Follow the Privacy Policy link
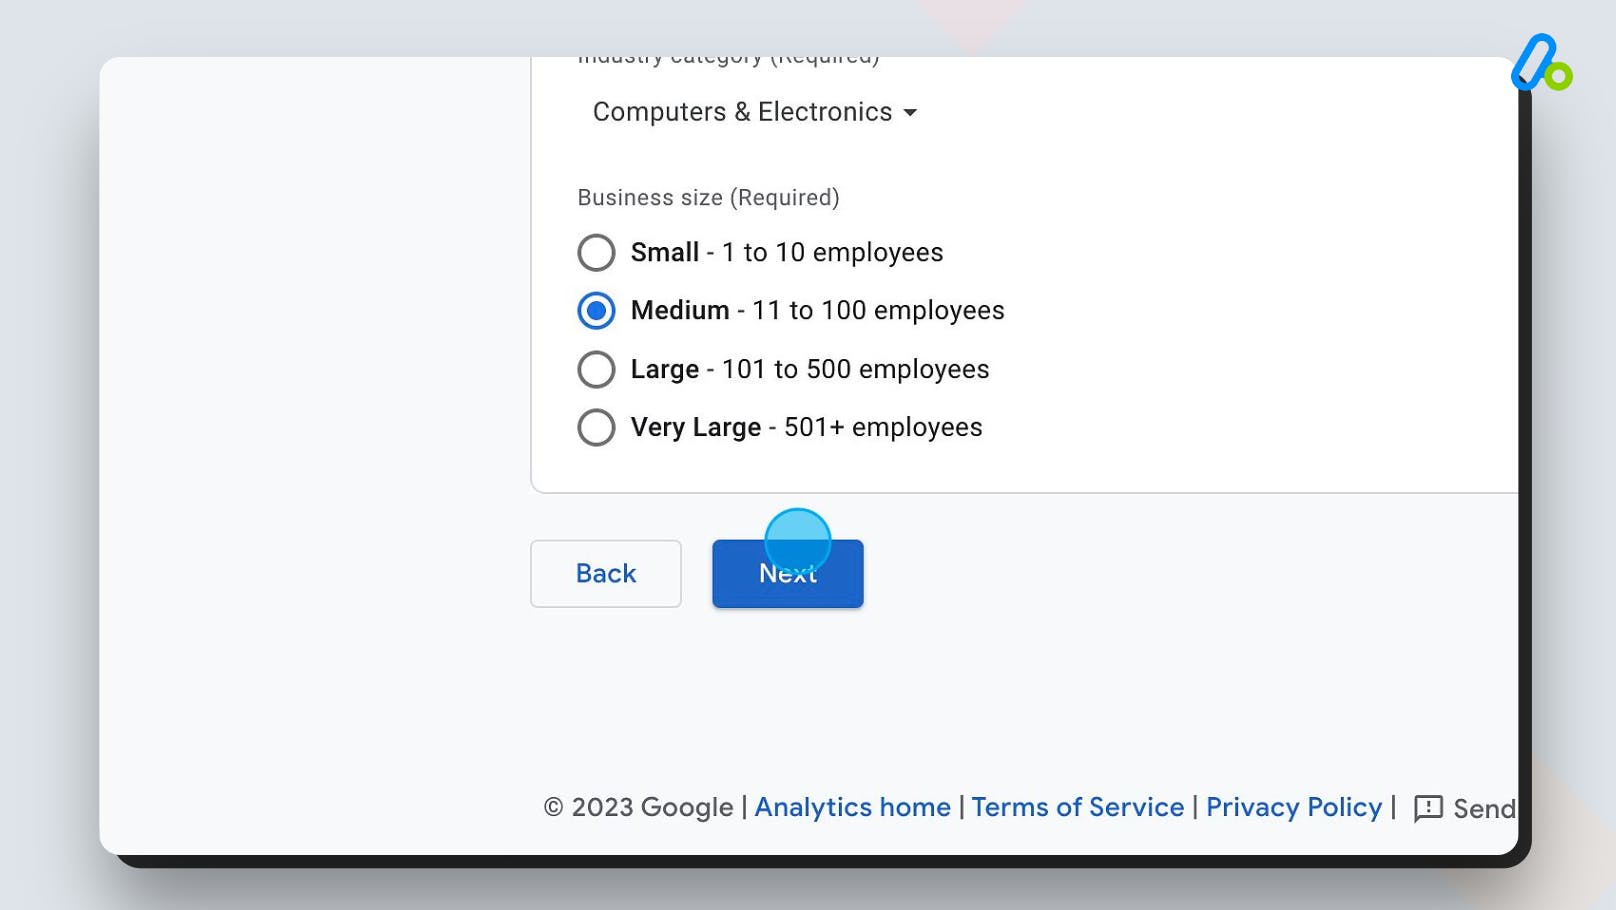The width and height of the screenshot is (1616, 910). [1293, 807]
